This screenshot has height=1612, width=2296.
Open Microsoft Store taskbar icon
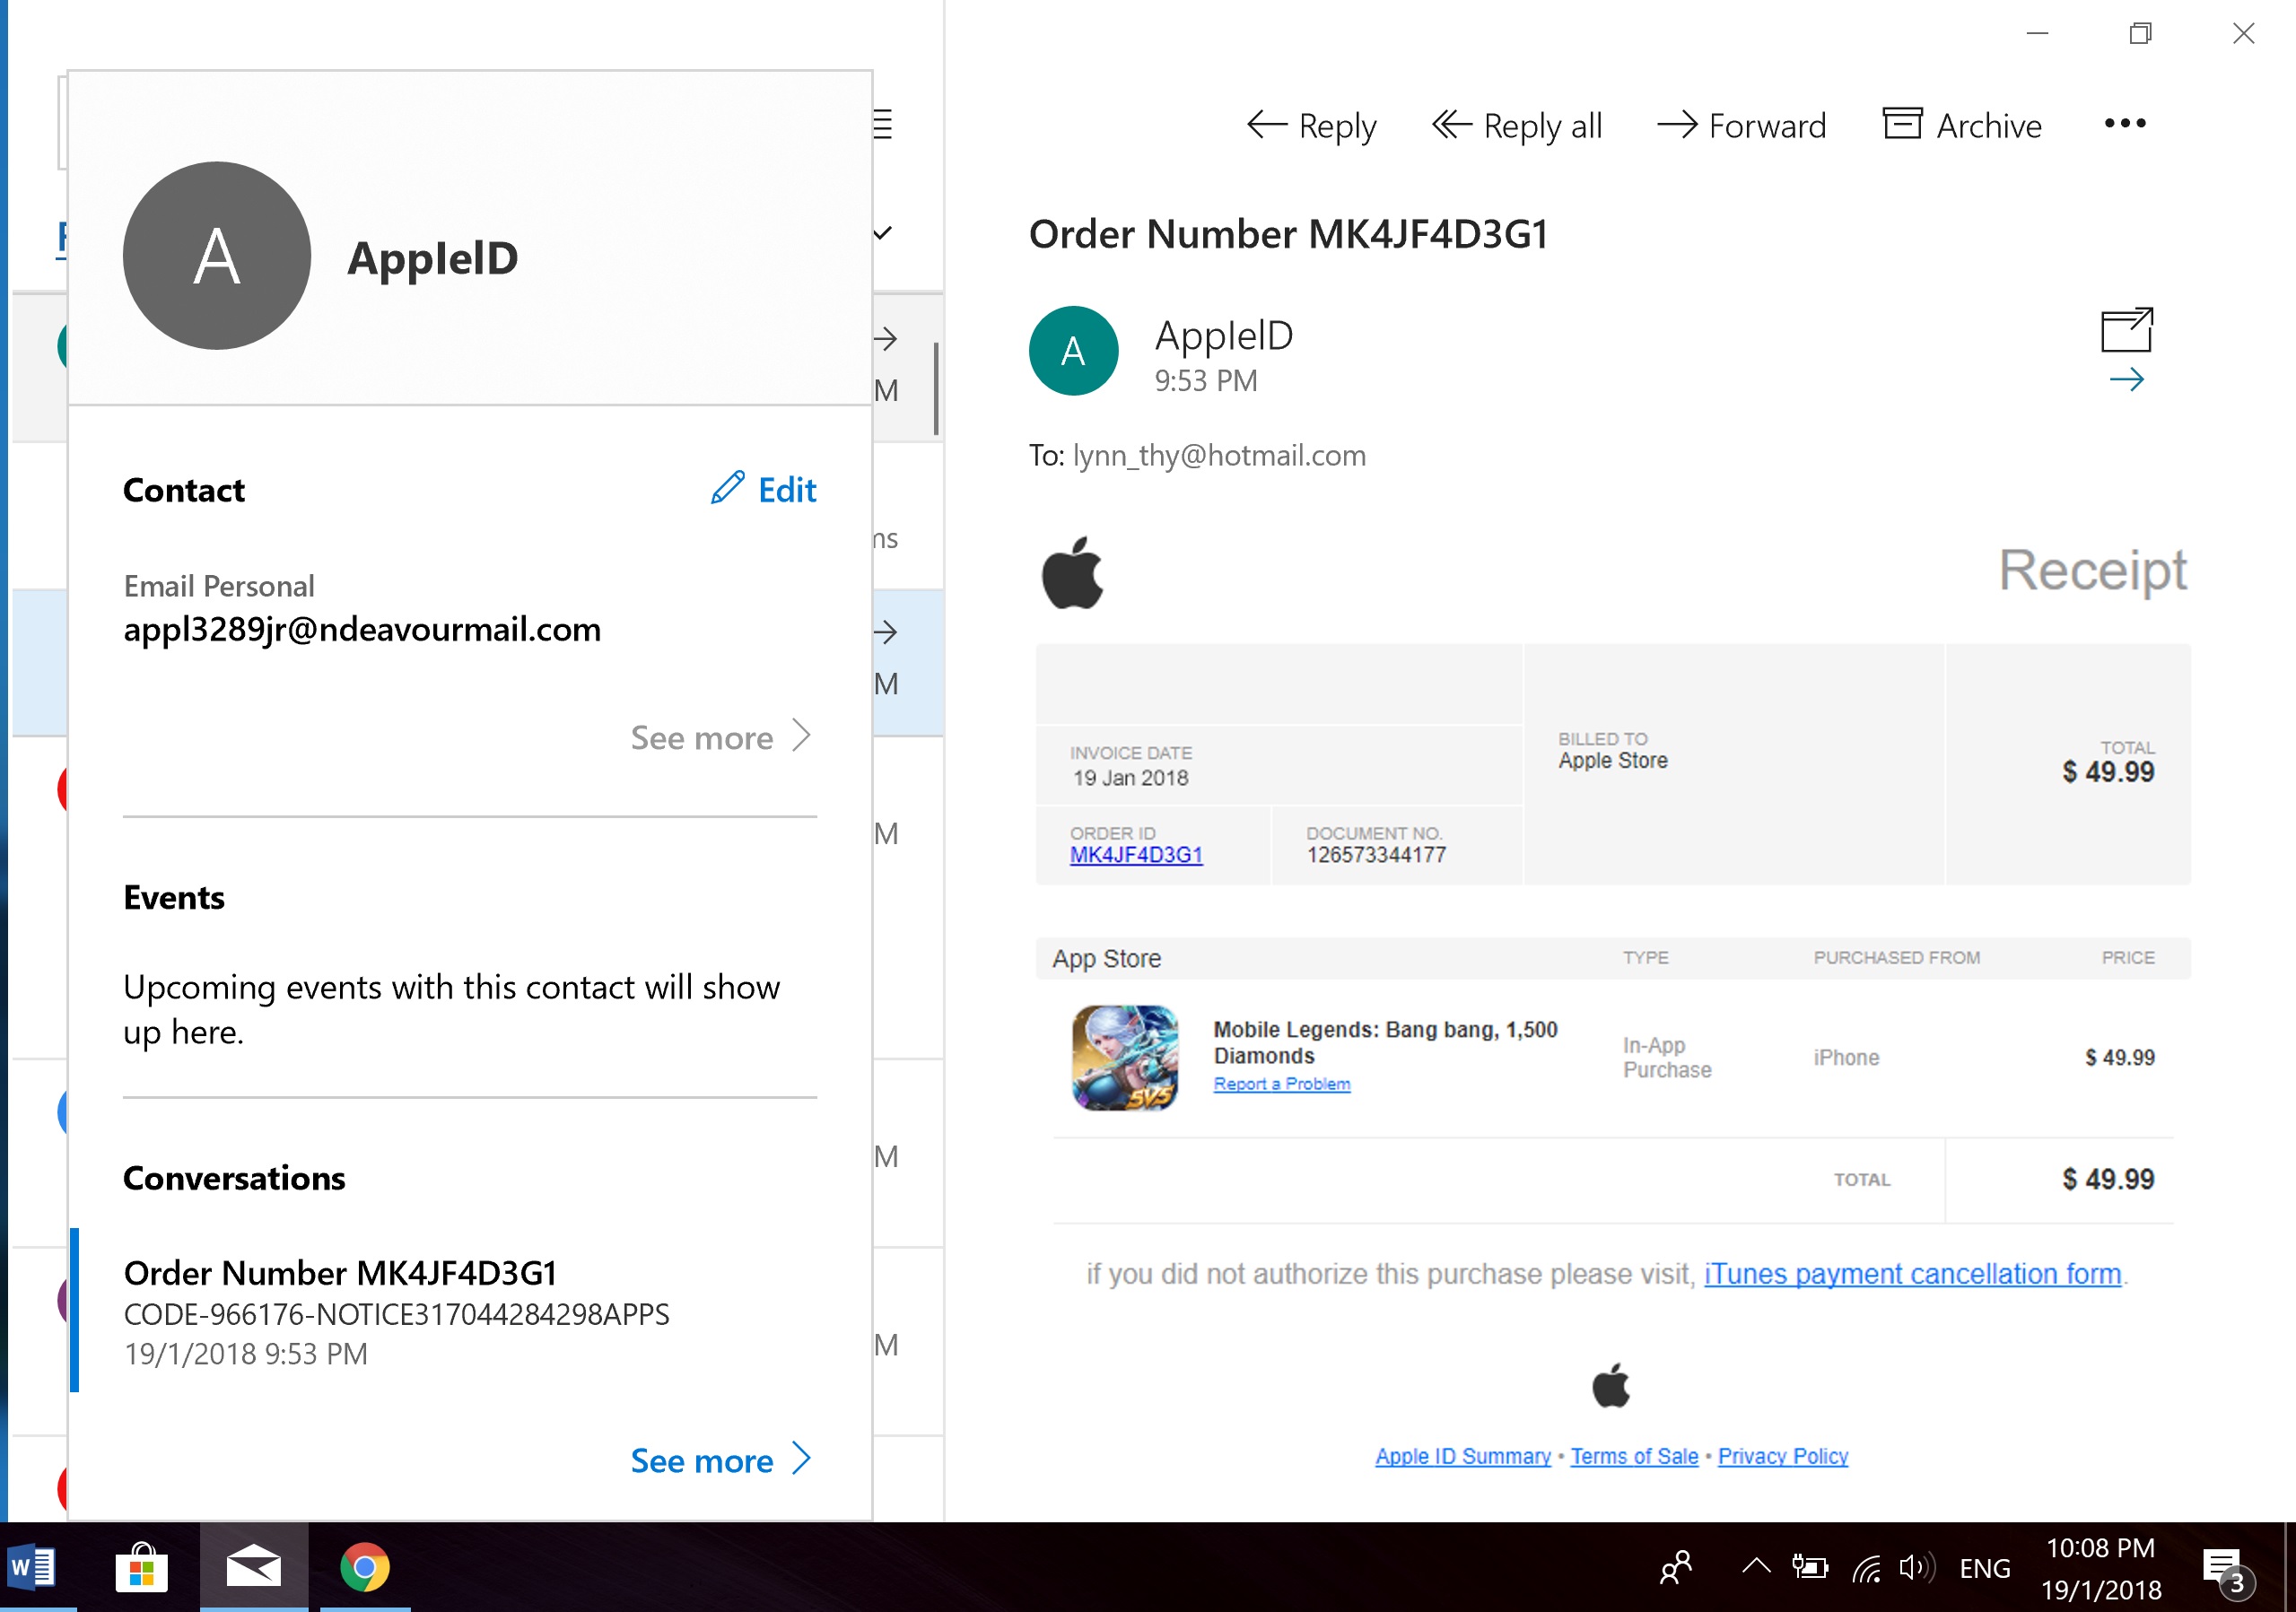(x=141, y=1568)
